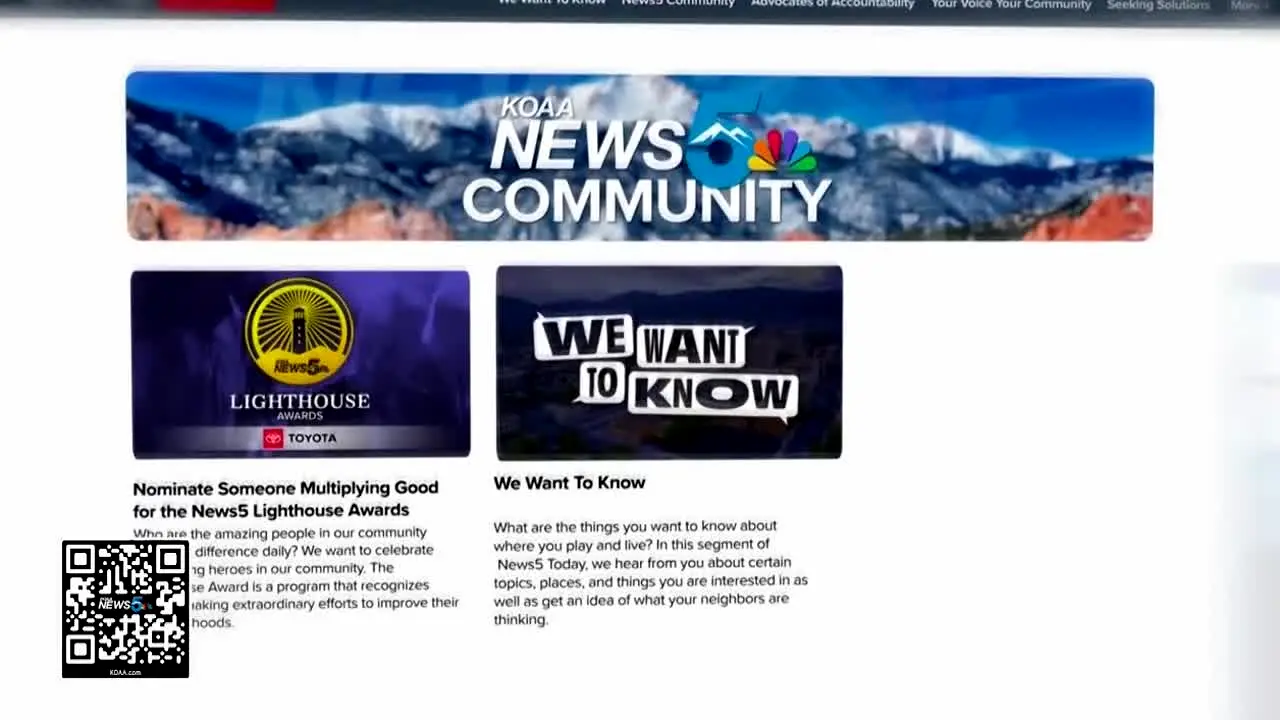Go to Seeking Solutions in navigation bar
Screen dimensions: 1280x720
(1158, 5)
